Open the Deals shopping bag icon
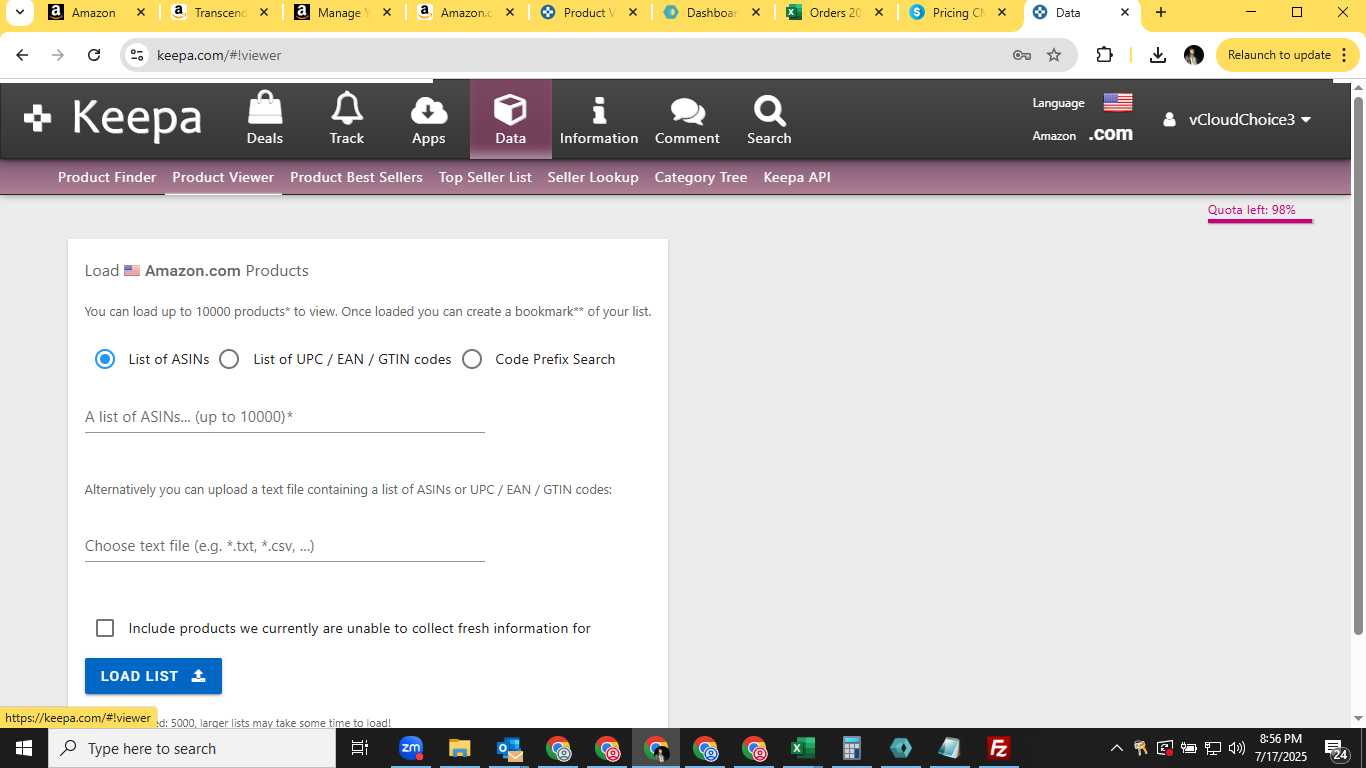Image resolution: width=1366 pixels, height=768 pixels. pos(265,108)
